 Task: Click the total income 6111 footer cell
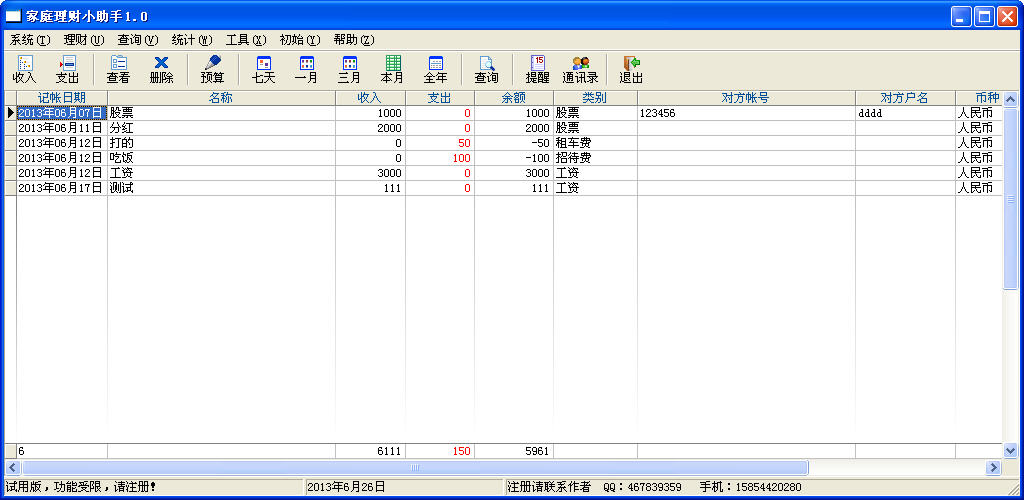[x=370, y=451]
